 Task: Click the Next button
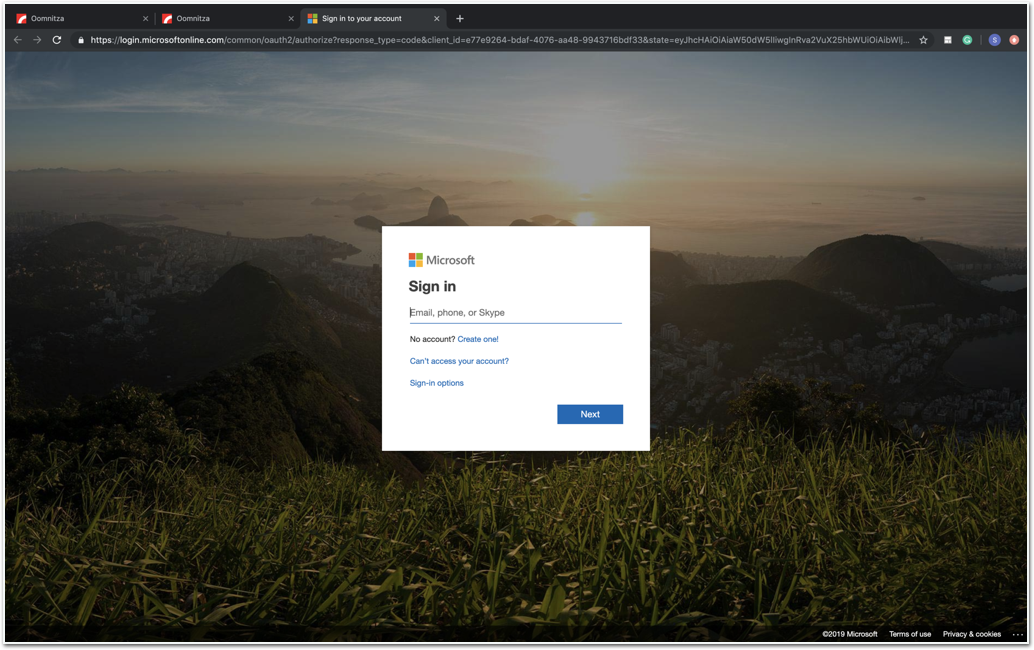(x=590, y=414)
